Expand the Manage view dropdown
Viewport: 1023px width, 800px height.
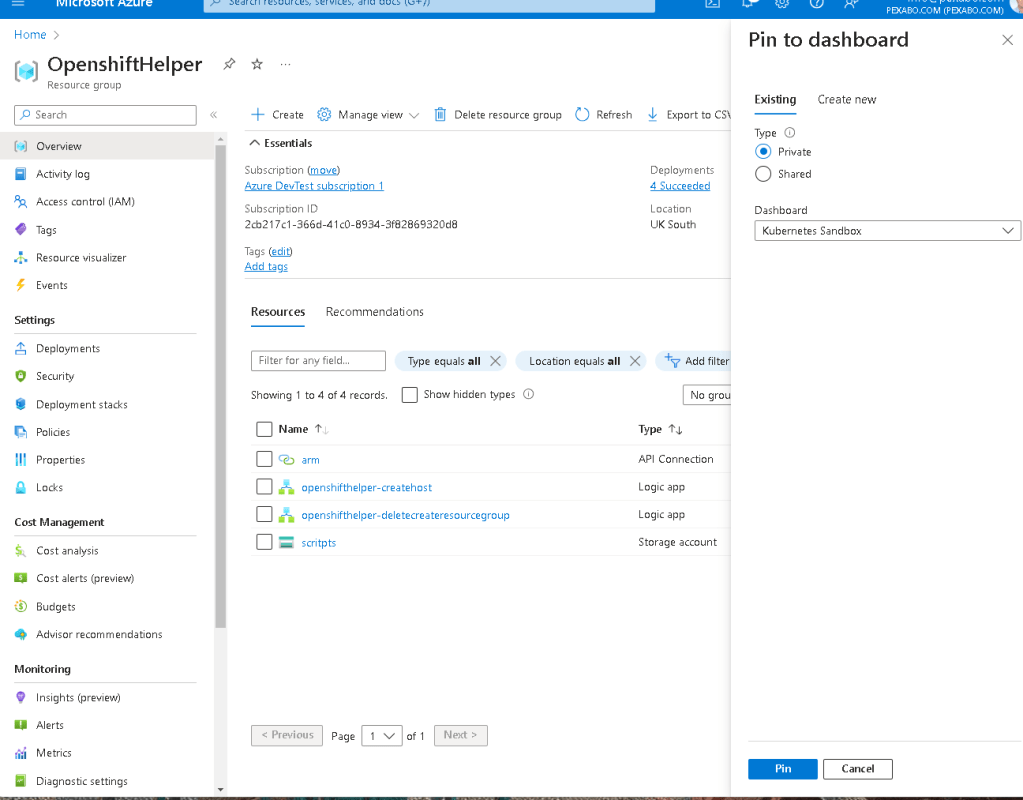(369, 115)
